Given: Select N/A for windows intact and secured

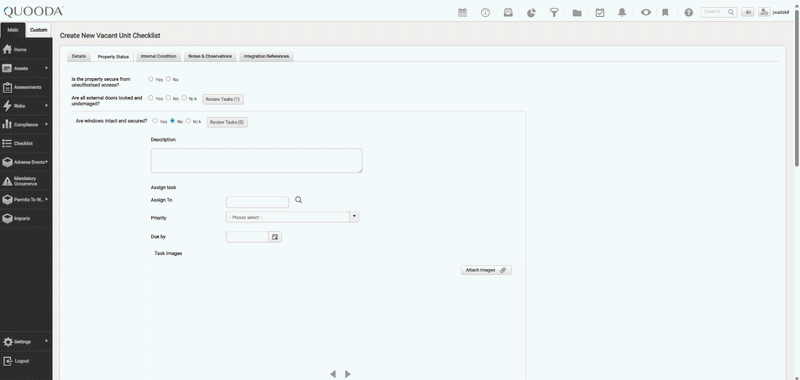Looking at the screenshot, I should point(188,121).
